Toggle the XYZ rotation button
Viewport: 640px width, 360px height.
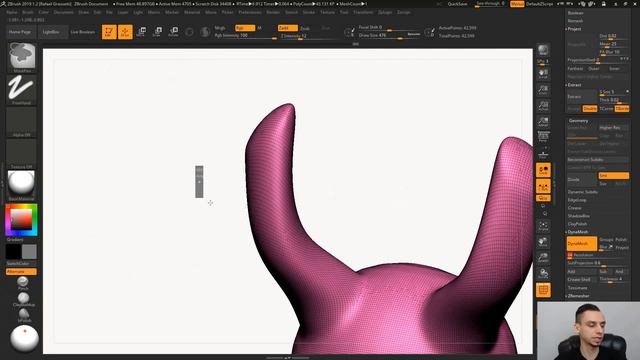click(x=543, y=198)
